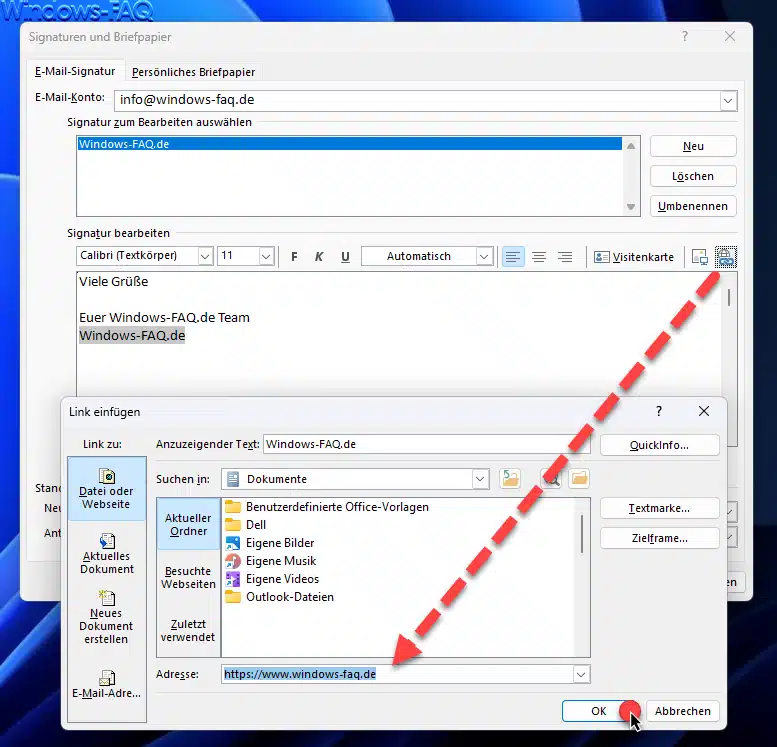Image resolution: width=777 pixels, height=747 pixels.
Task: Open the font size dropdown
Action: coord(266,256)
